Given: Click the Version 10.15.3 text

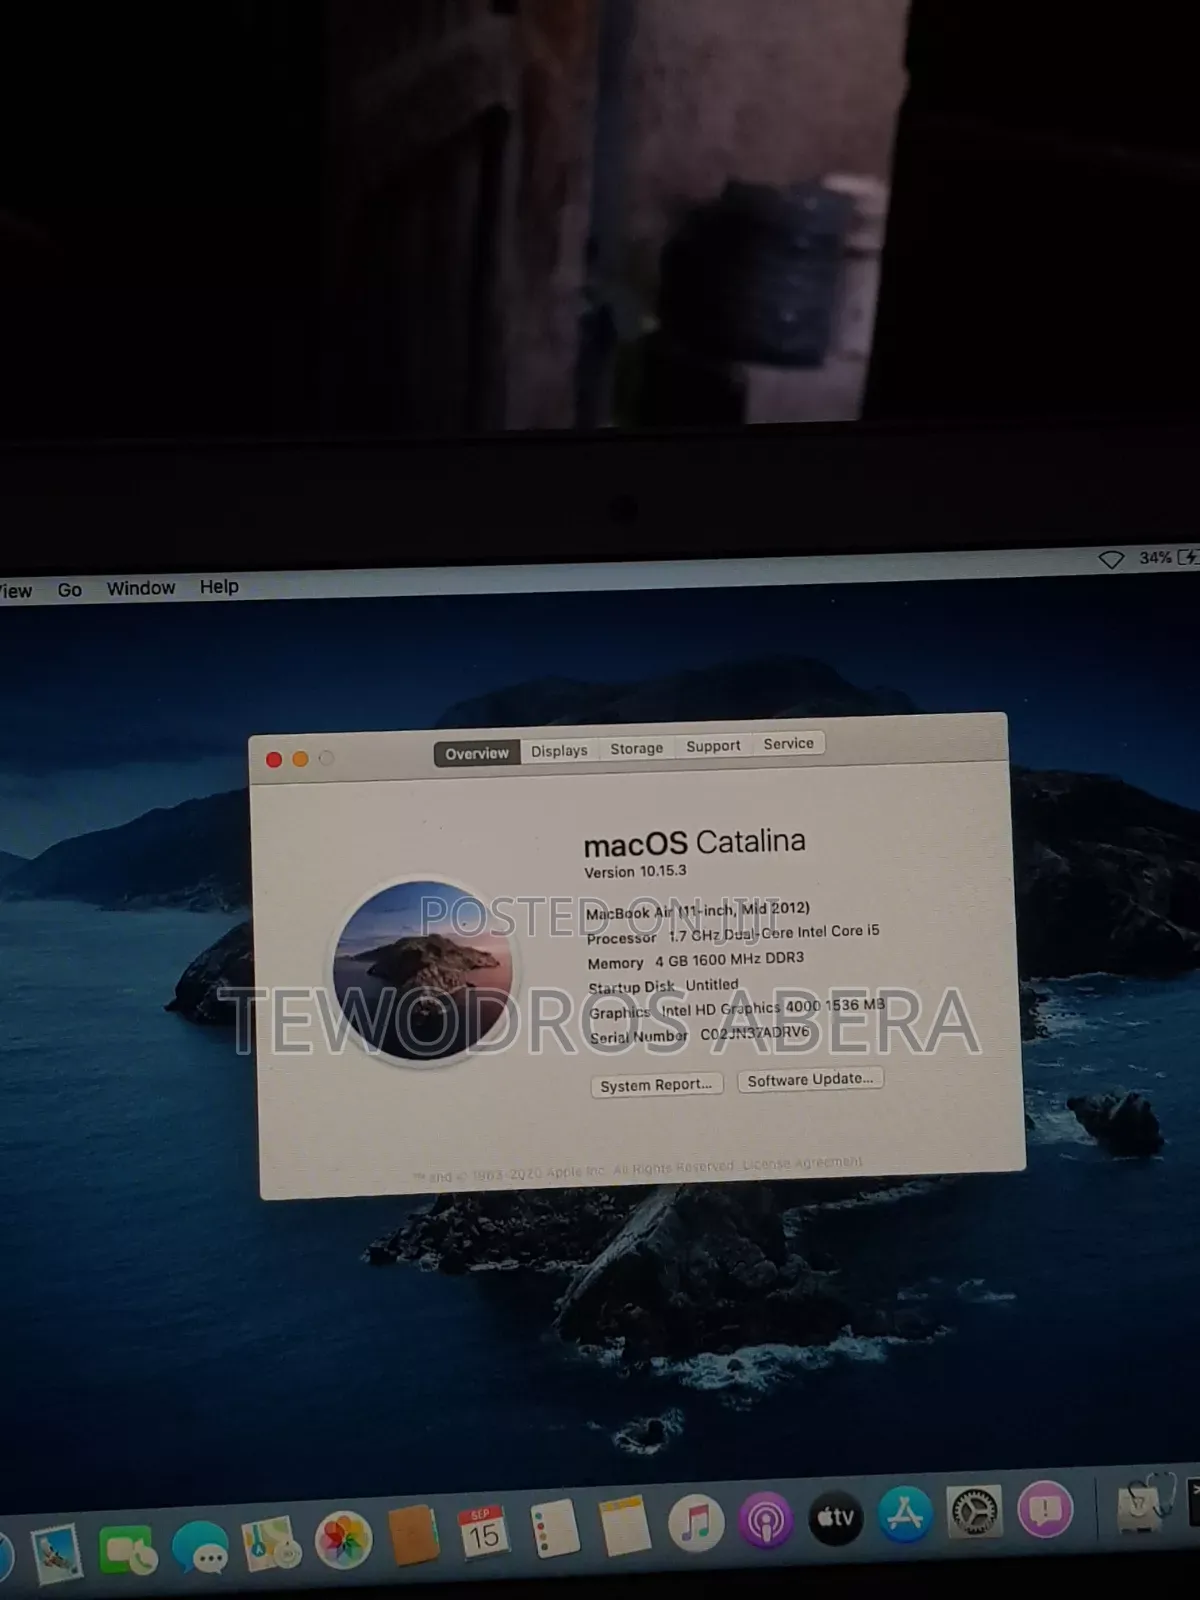Looking at the screenshot, I should click(x=635, y=872).
